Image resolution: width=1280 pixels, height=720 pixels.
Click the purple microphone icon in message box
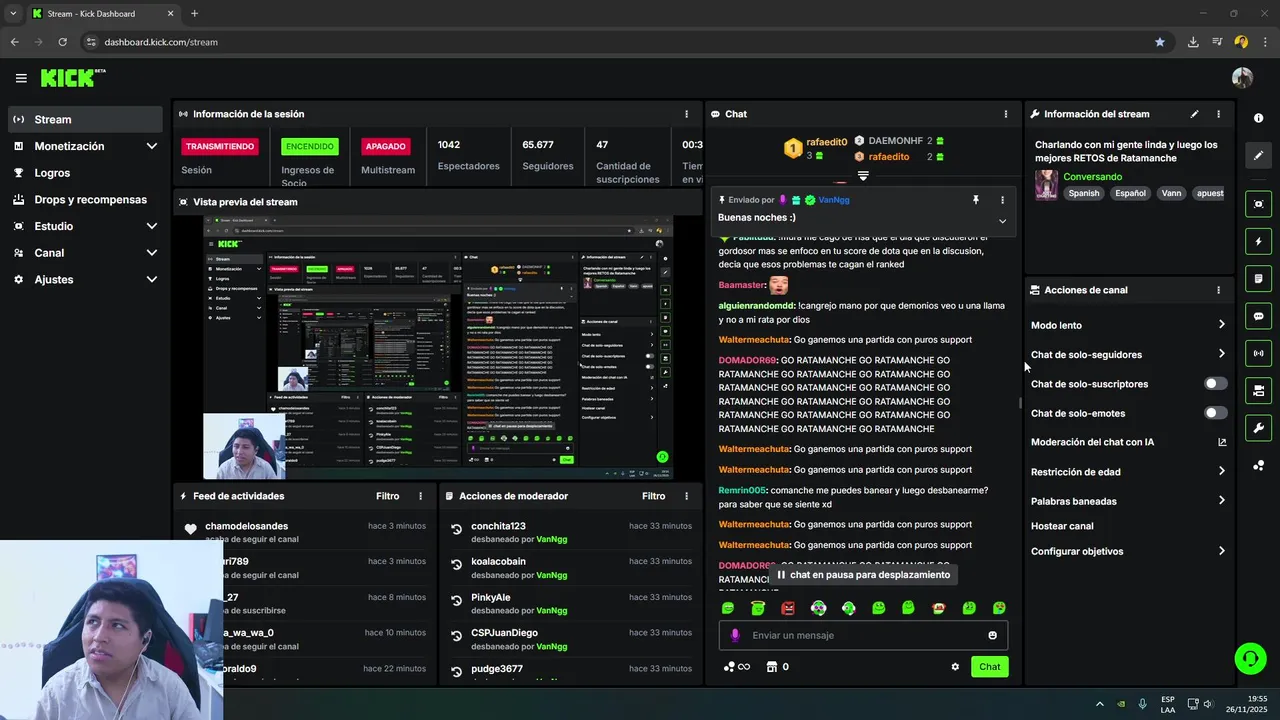[x=735, y=635]
